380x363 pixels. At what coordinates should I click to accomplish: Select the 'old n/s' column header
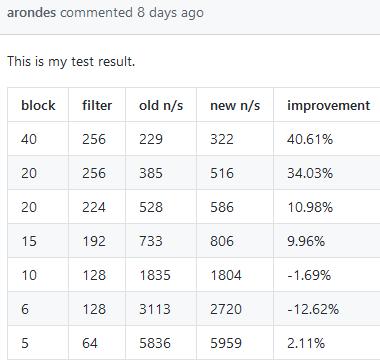pos(161,105)
